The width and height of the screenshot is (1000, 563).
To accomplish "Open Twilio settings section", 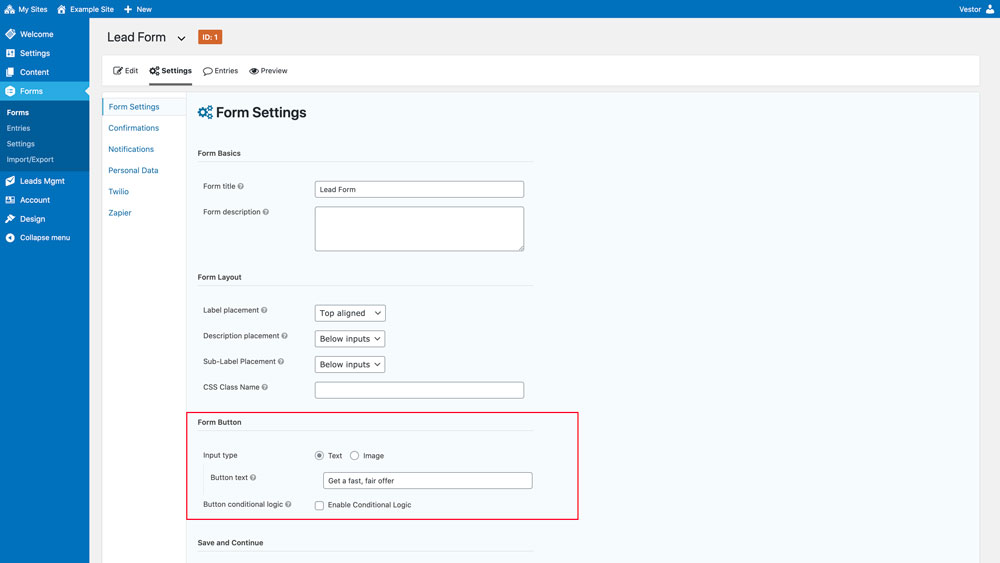I will coord(119,191).
